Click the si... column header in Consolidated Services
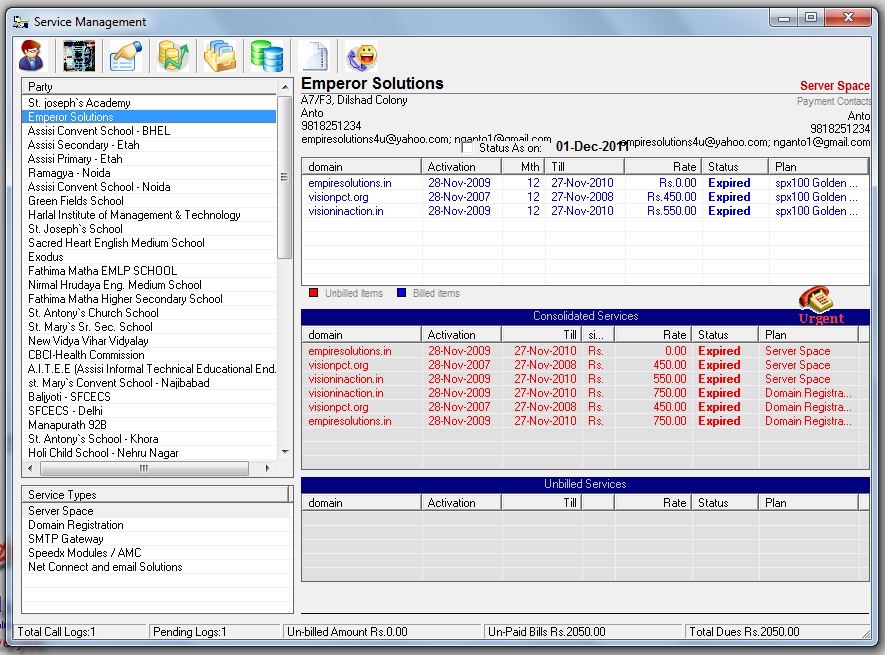Screen dimensions: 885x655 (598, 335)
